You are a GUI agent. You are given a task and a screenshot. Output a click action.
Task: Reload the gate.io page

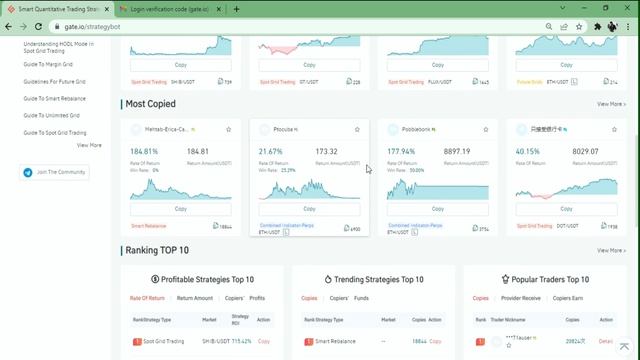point(38,27)
